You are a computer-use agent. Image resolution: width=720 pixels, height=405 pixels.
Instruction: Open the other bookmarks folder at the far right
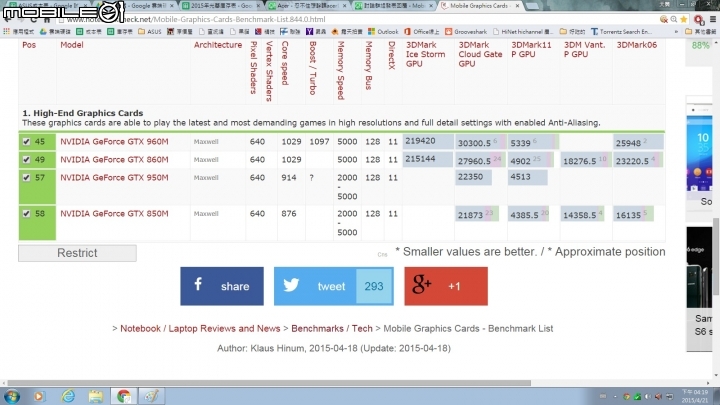pyautogui.click(x=701, y=32)
